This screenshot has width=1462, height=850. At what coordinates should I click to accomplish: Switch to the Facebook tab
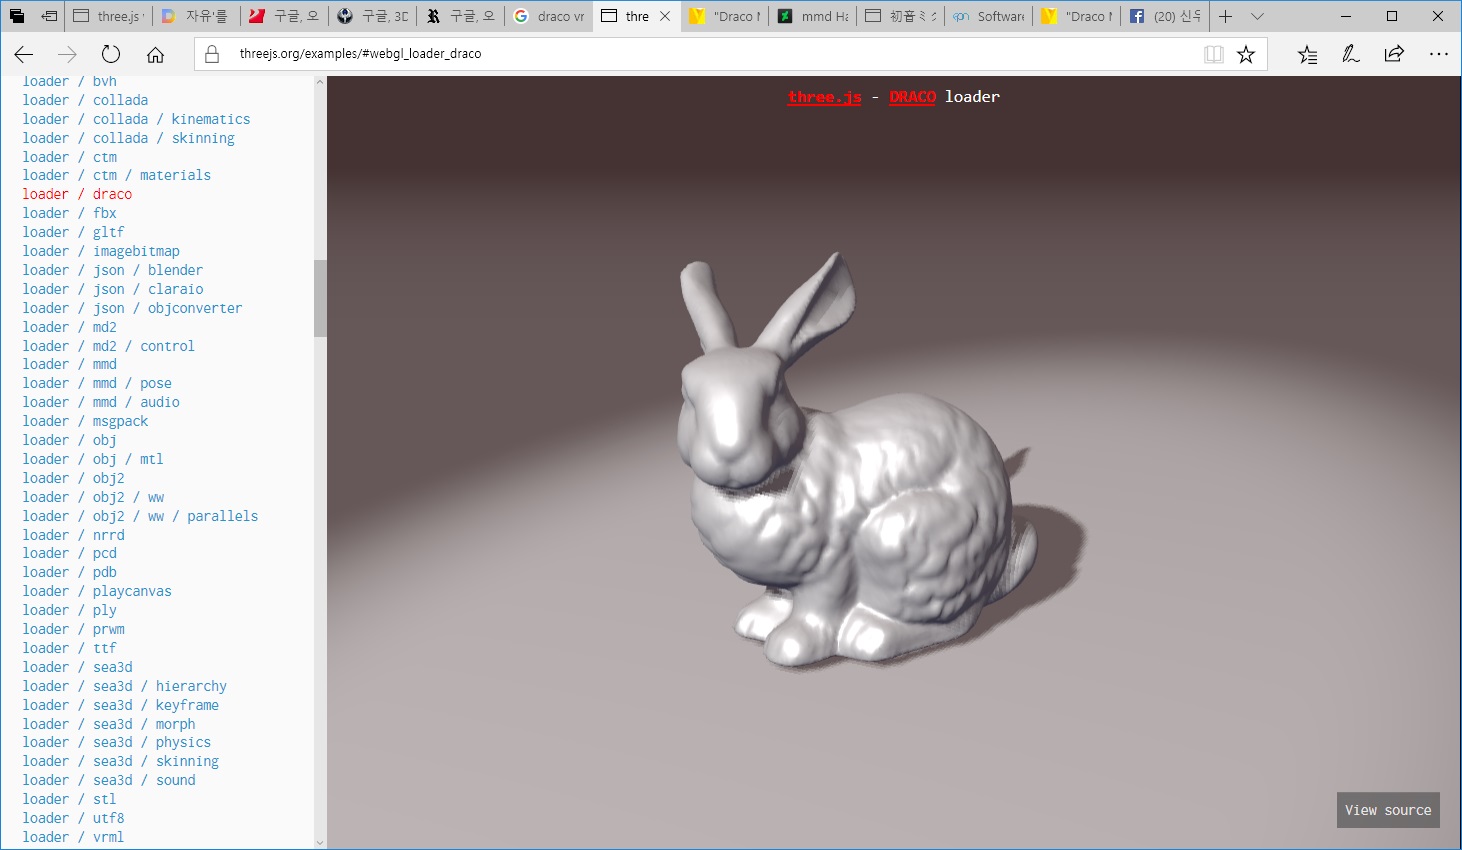[x=1164, y=16]
